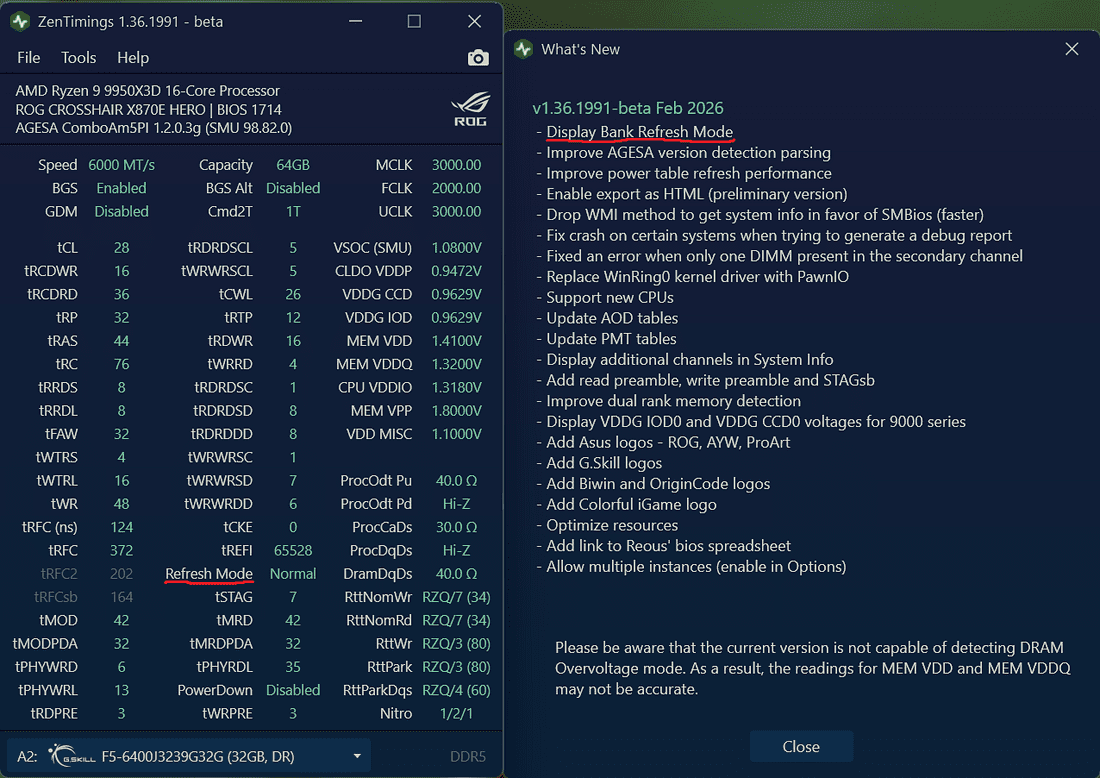Click the DRAM Overvoltage warning paragraph
The height and width of the screenshot is (778, 1100).
[x=812, y=668]
